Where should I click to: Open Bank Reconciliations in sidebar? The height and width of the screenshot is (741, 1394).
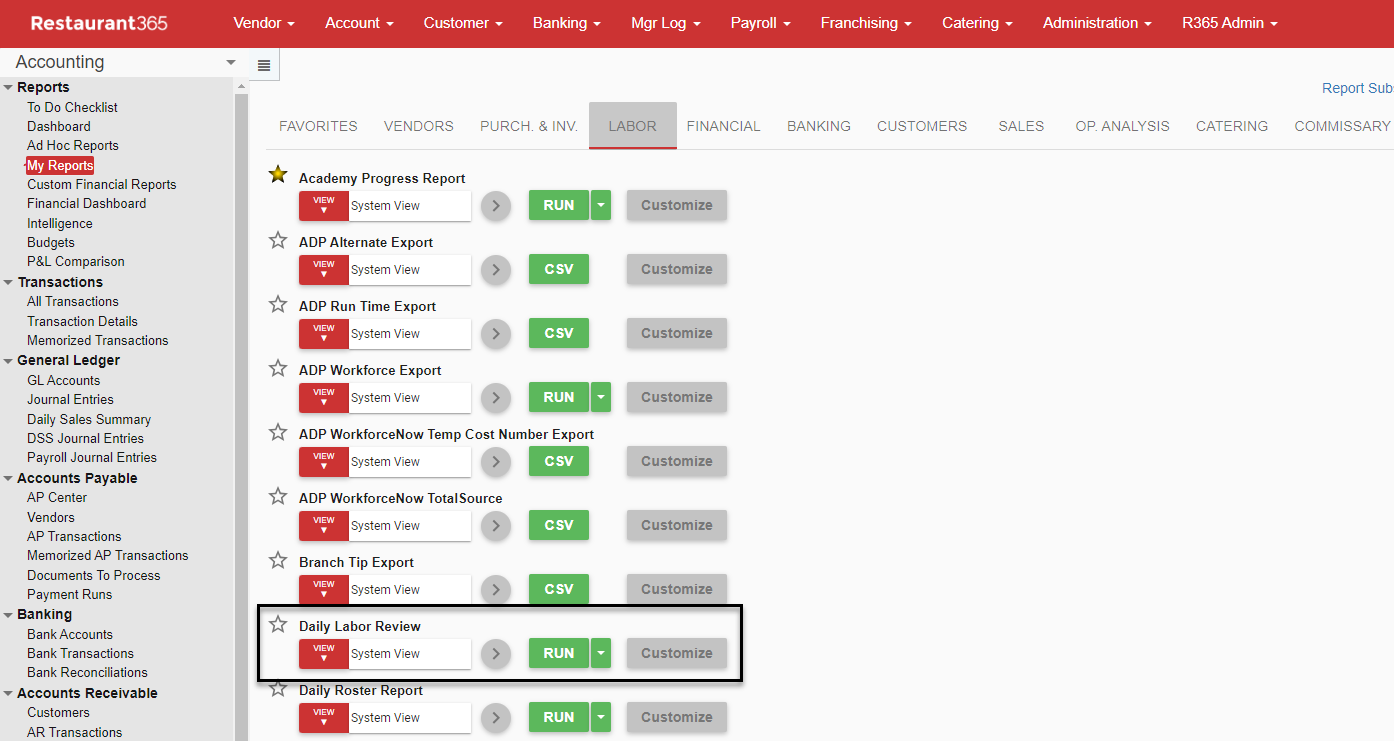[87, 672]
